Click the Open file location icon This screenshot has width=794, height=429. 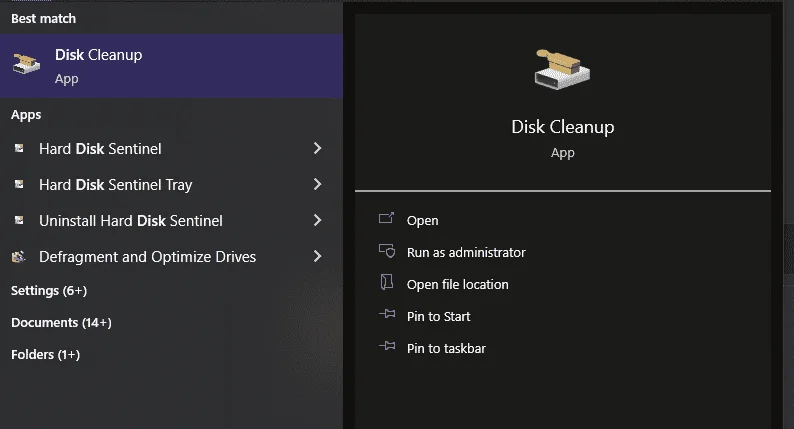386,282
